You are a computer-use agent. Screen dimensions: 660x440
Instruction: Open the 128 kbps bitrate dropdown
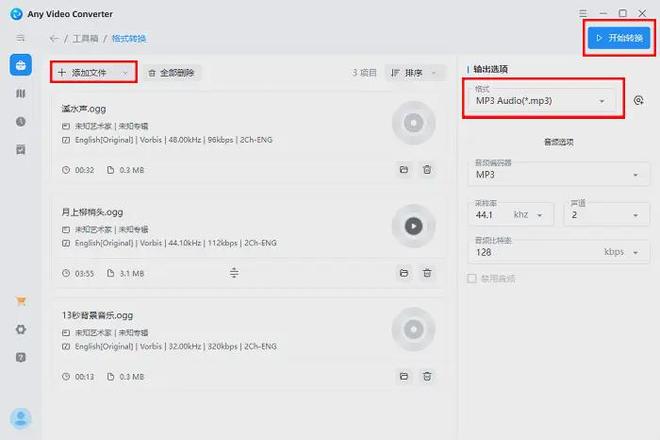[x=558, y=252]
